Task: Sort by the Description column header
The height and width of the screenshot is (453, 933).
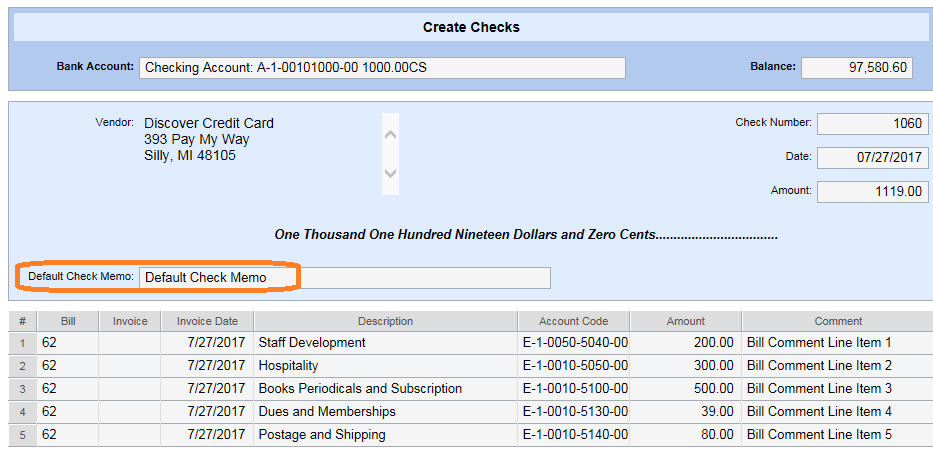Action: point(385,322)
